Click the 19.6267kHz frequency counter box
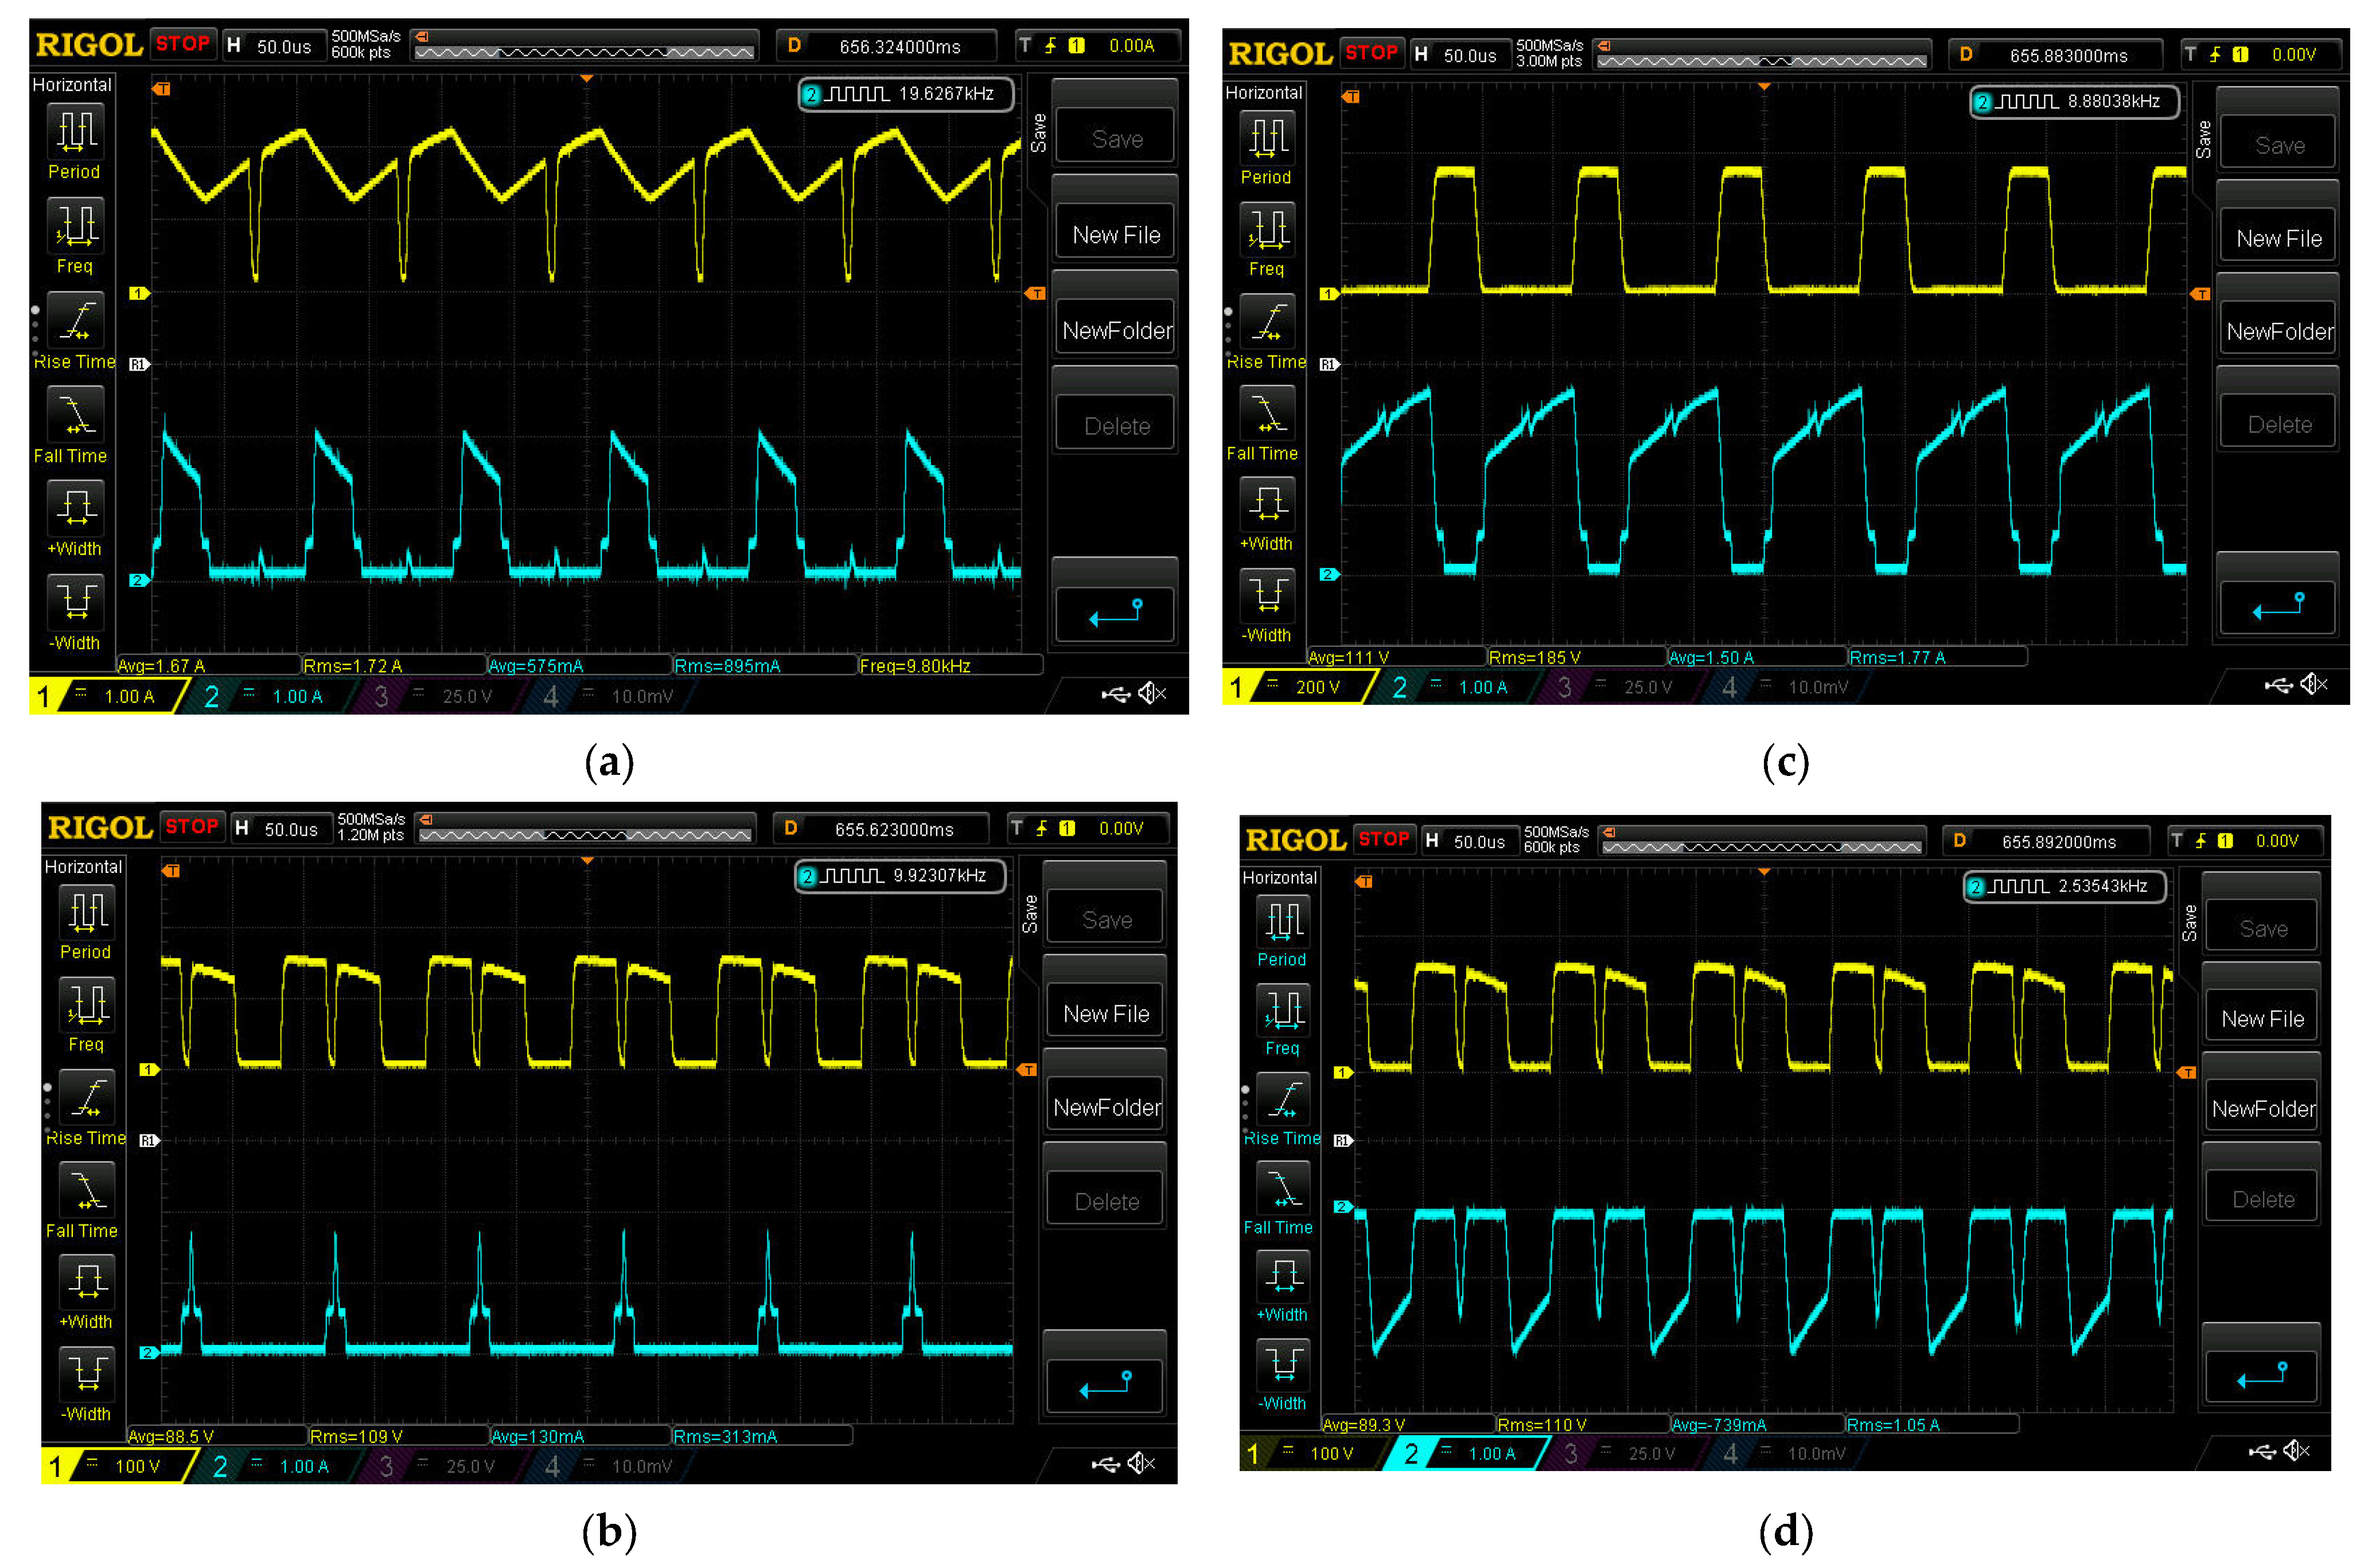The width and height of the screenshot is (2372, 1568). click(x=906, y=94)
